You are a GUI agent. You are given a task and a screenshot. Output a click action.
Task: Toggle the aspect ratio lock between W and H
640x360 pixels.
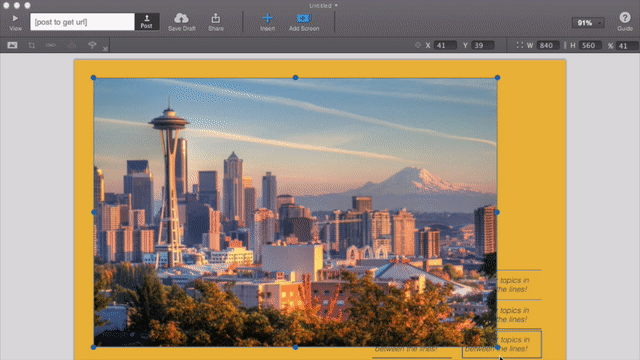pyautogui.click(x=565, y=45)
